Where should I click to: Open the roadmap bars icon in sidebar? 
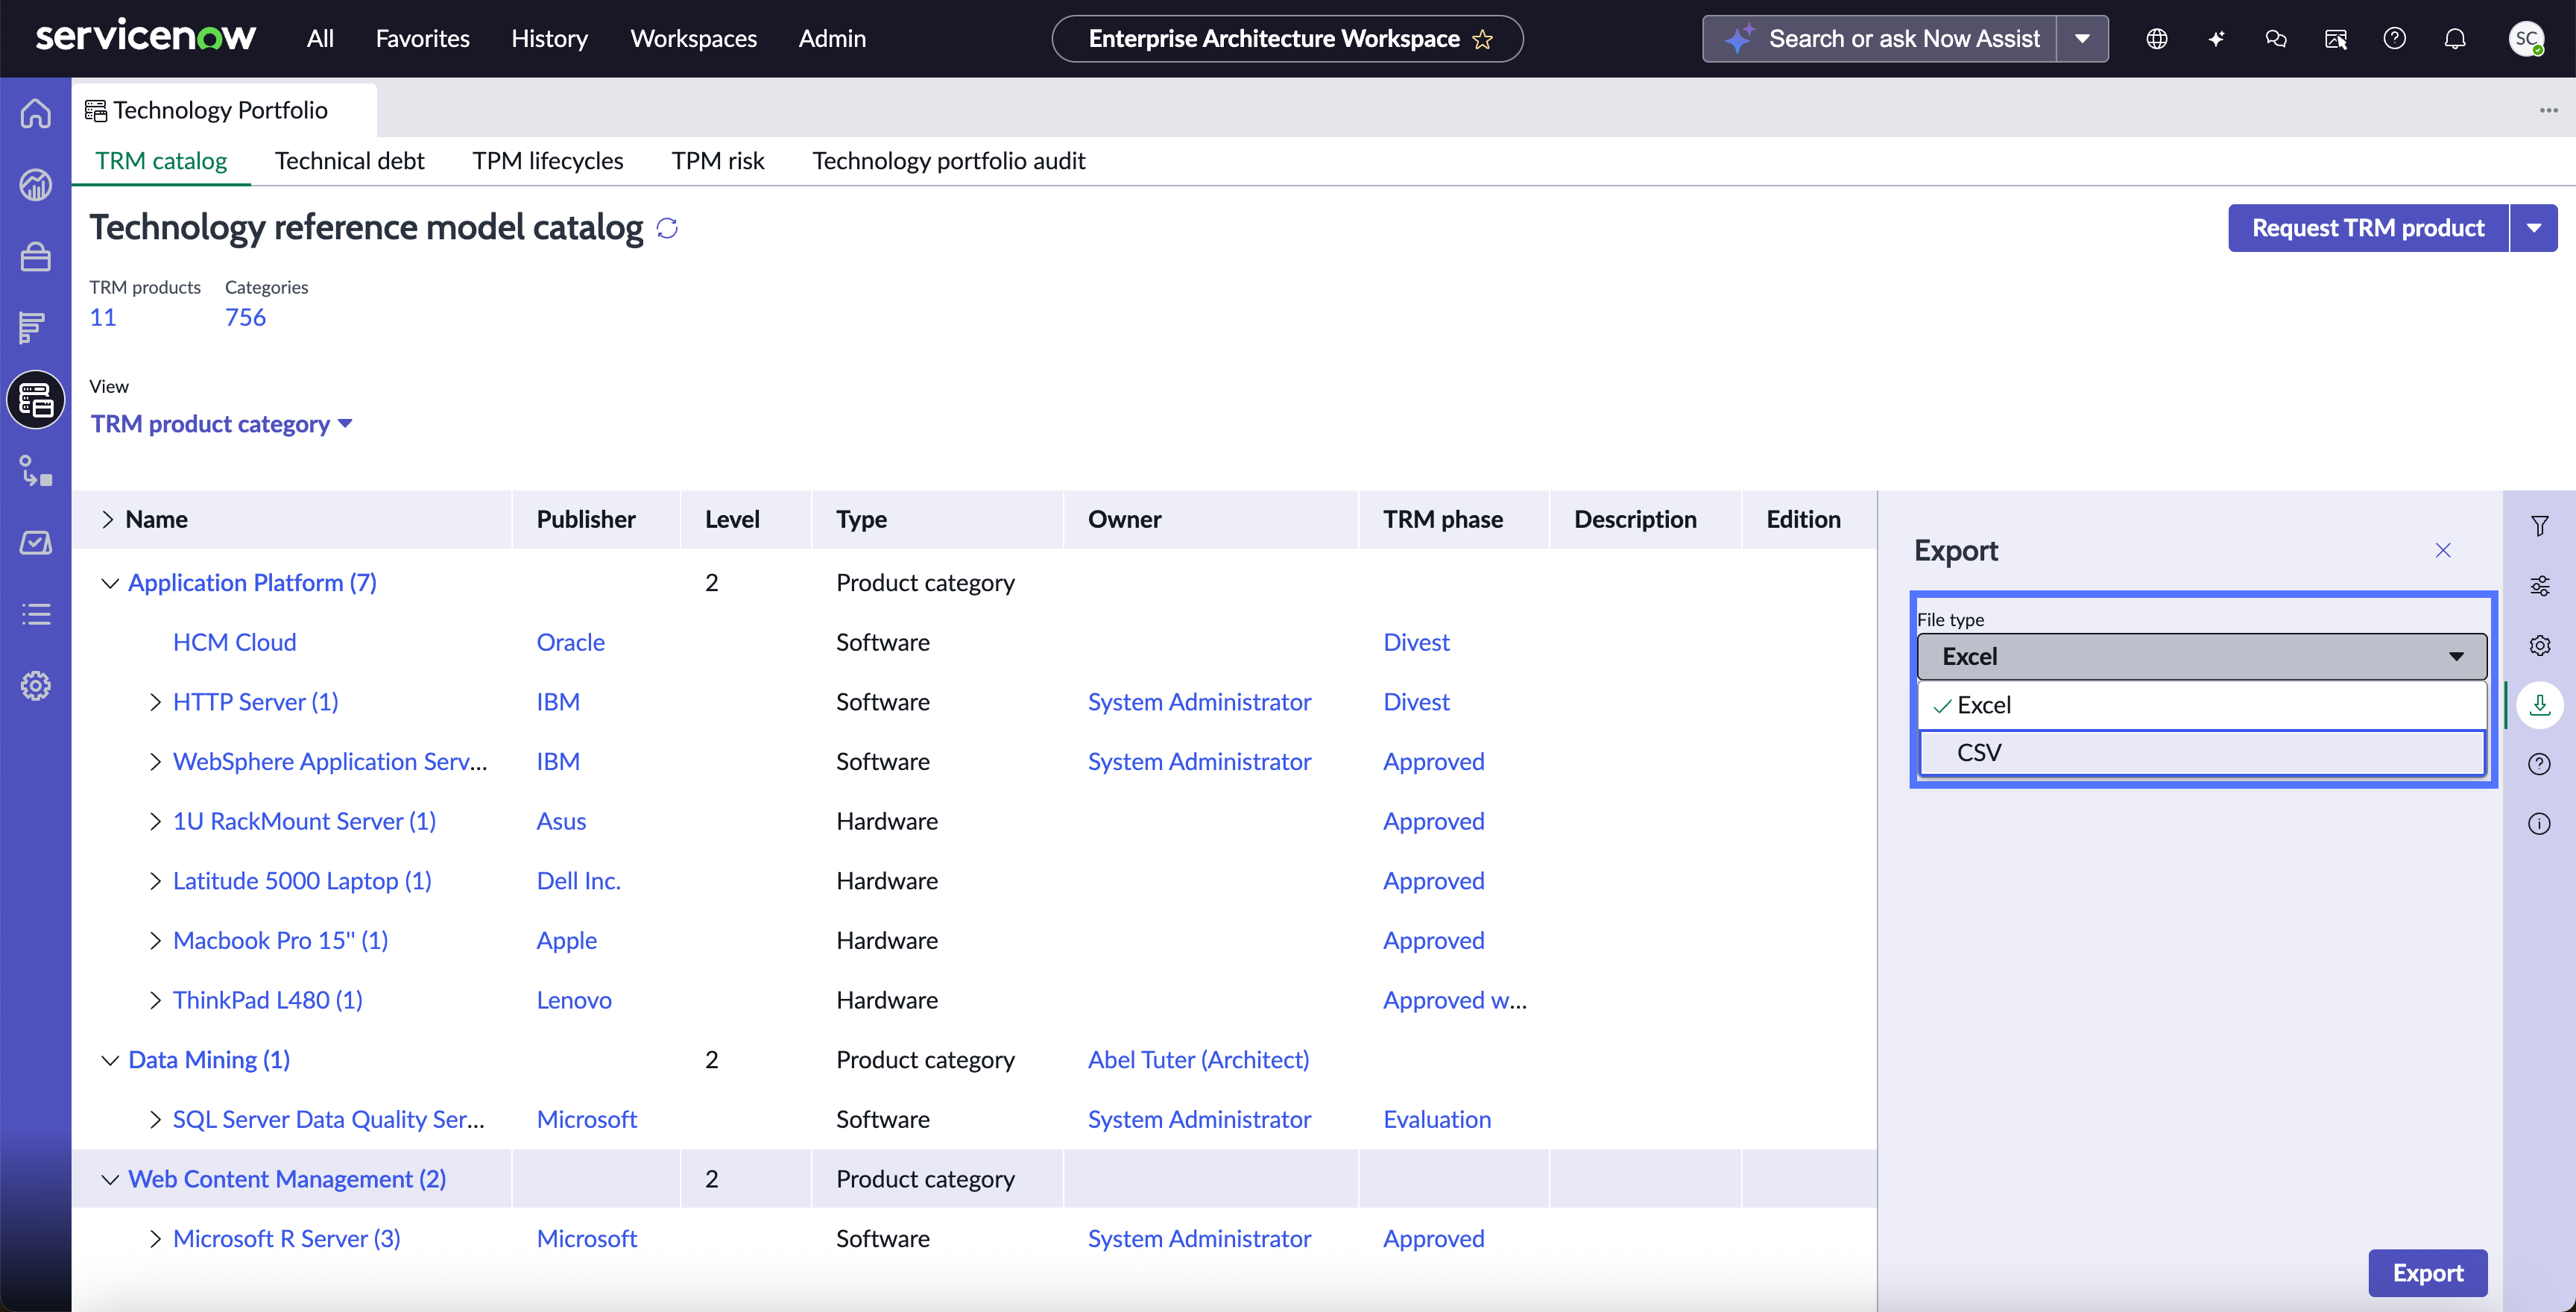click(x=33, y=328)
